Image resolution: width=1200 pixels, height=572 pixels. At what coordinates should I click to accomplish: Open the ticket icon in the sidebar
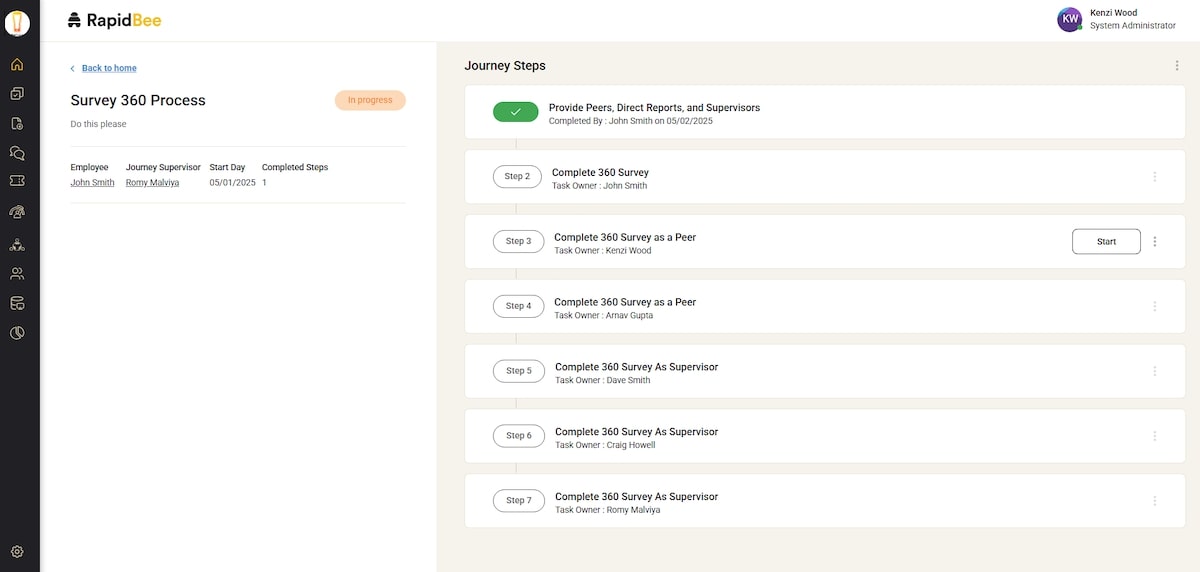point(17,181)
